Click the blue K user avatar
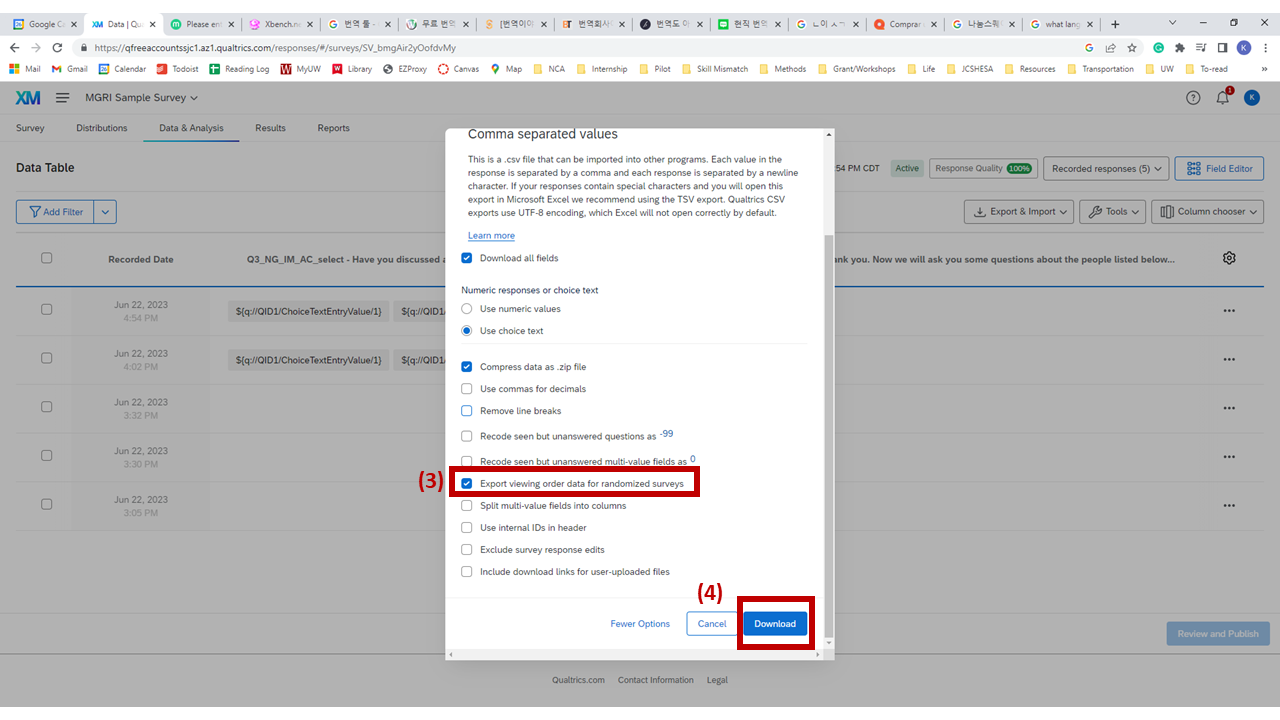The image size is (1280, 720). pyautogui.click(x=1251, y=97)
